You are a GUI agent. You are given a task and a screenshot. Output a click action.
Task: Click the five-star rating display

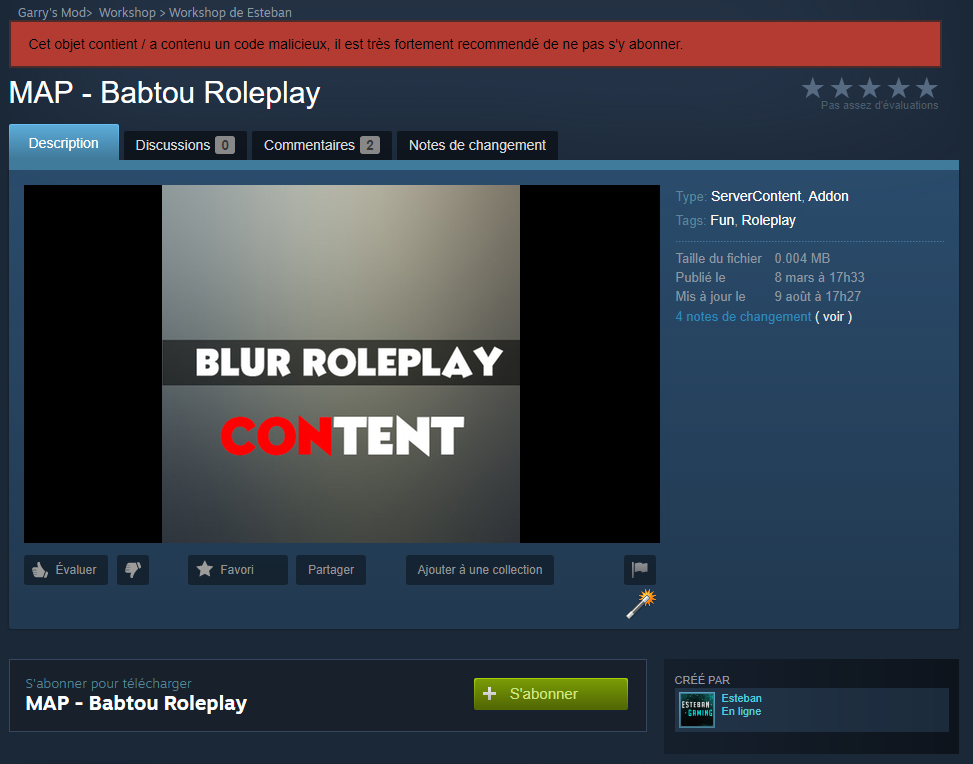tap(869, 88)
